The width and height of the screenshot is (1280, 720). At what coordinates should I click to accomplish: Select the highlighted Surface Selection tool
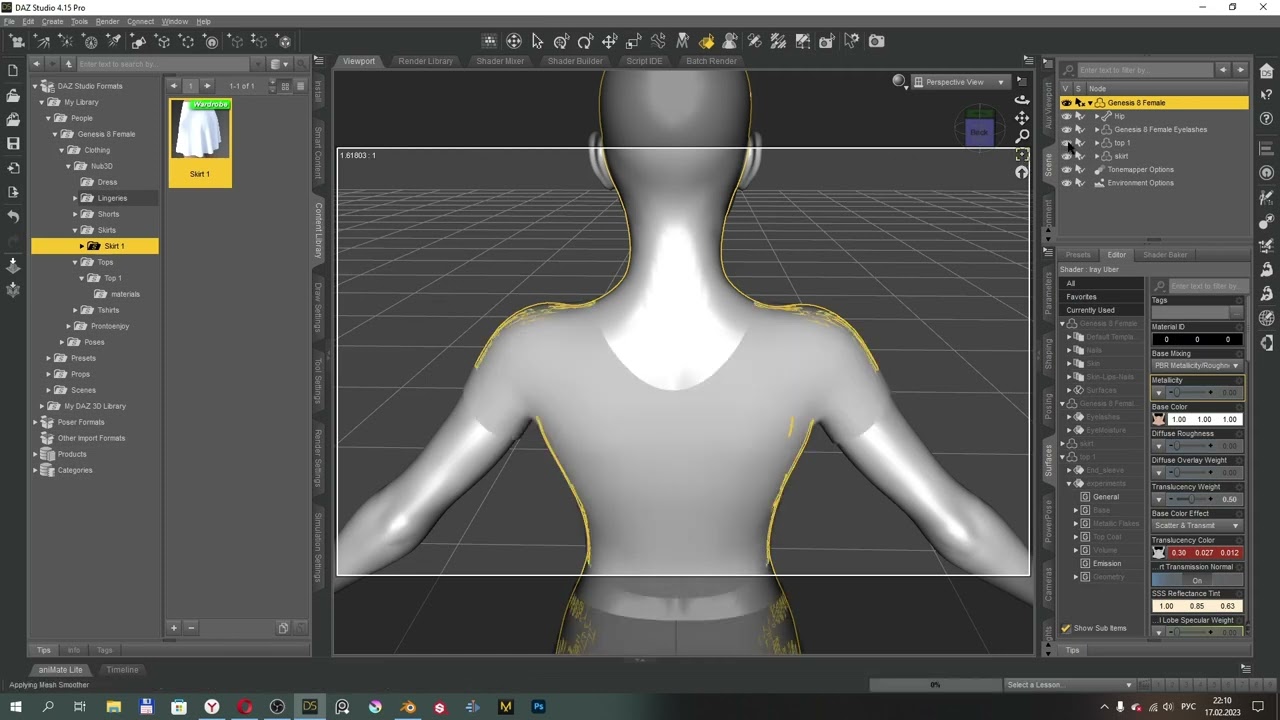pos(707,41)
